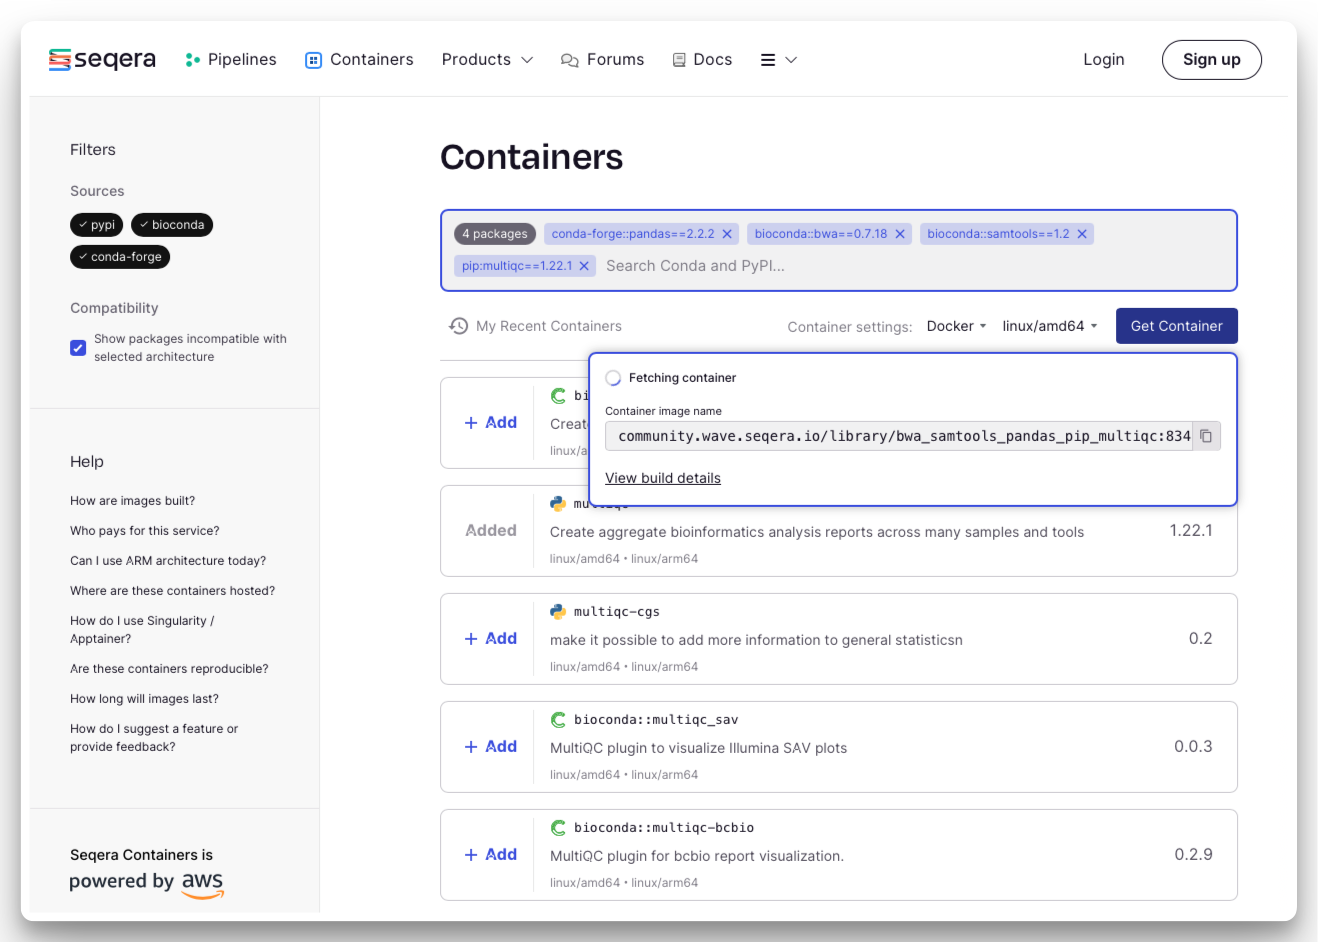The height and width of the screenshot is (942, 1318).
Task: Click the 0.2 version value
Action: 1200,639
